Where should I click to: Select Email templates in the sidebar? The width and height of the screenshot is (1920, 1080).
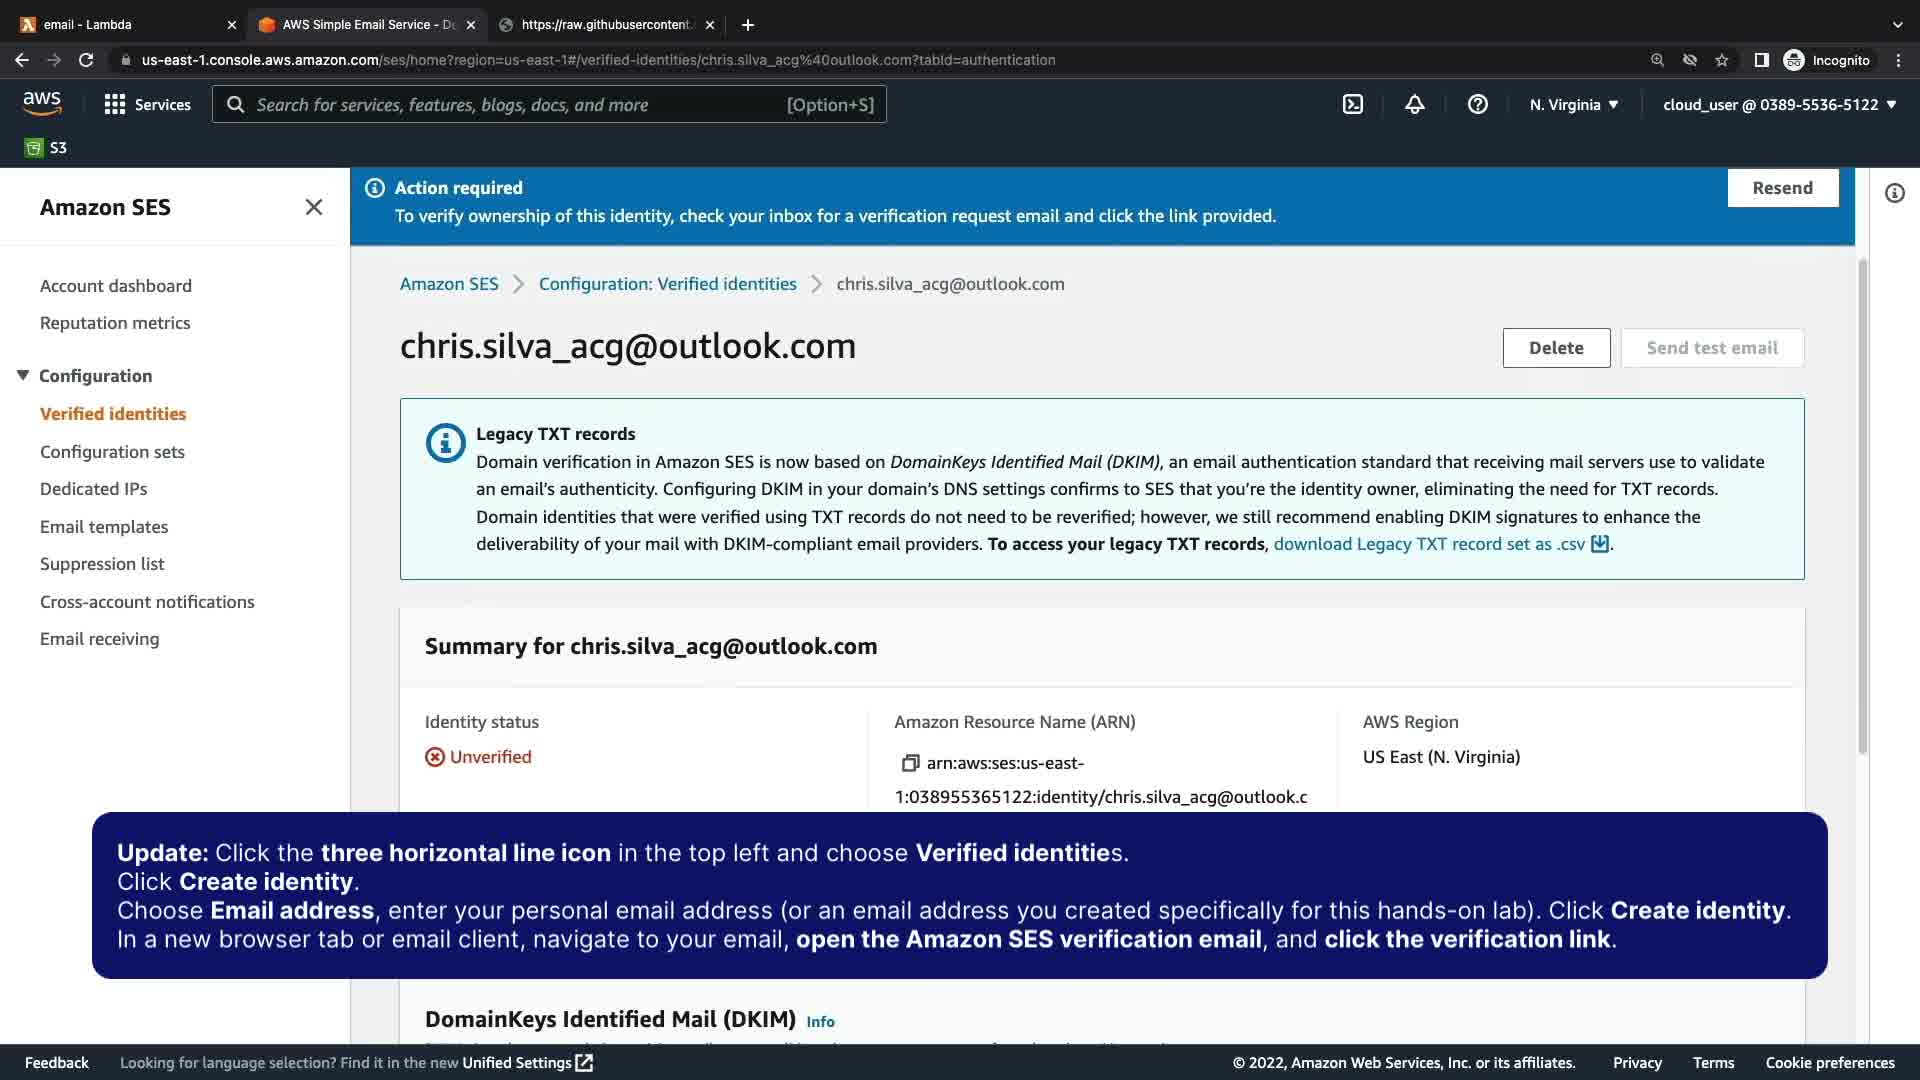coord(104,527)
